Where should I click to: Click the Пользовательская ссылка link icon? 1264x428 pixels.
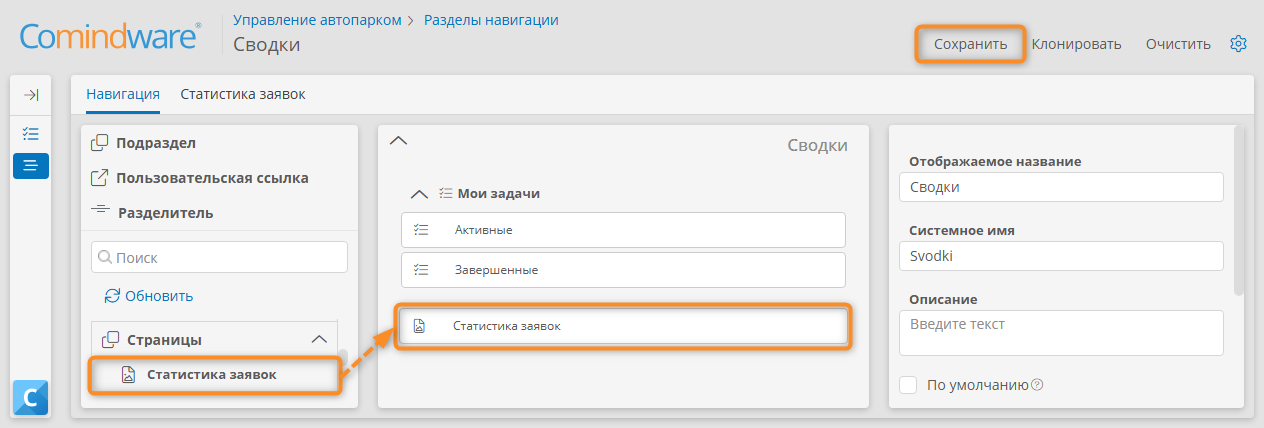pyautogui.click(x=100, y=178)
